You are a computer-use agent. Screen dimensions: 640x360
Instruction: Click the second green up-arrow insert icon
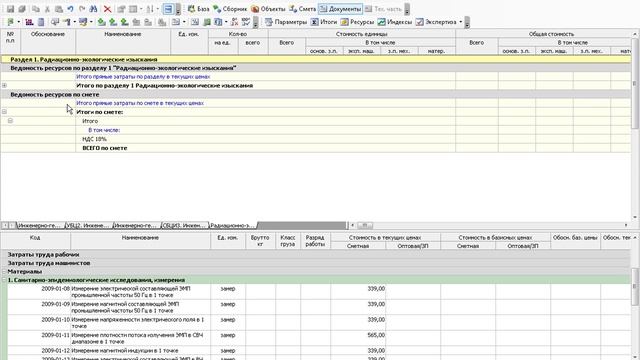pyautogui.click(x=113, y=22)
